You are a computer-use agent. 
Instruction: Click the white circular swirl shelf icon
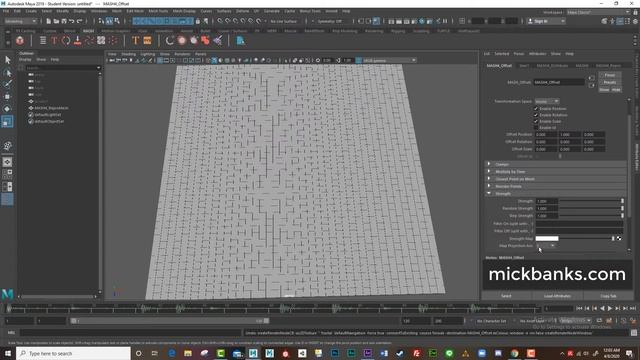pos(170,40)
